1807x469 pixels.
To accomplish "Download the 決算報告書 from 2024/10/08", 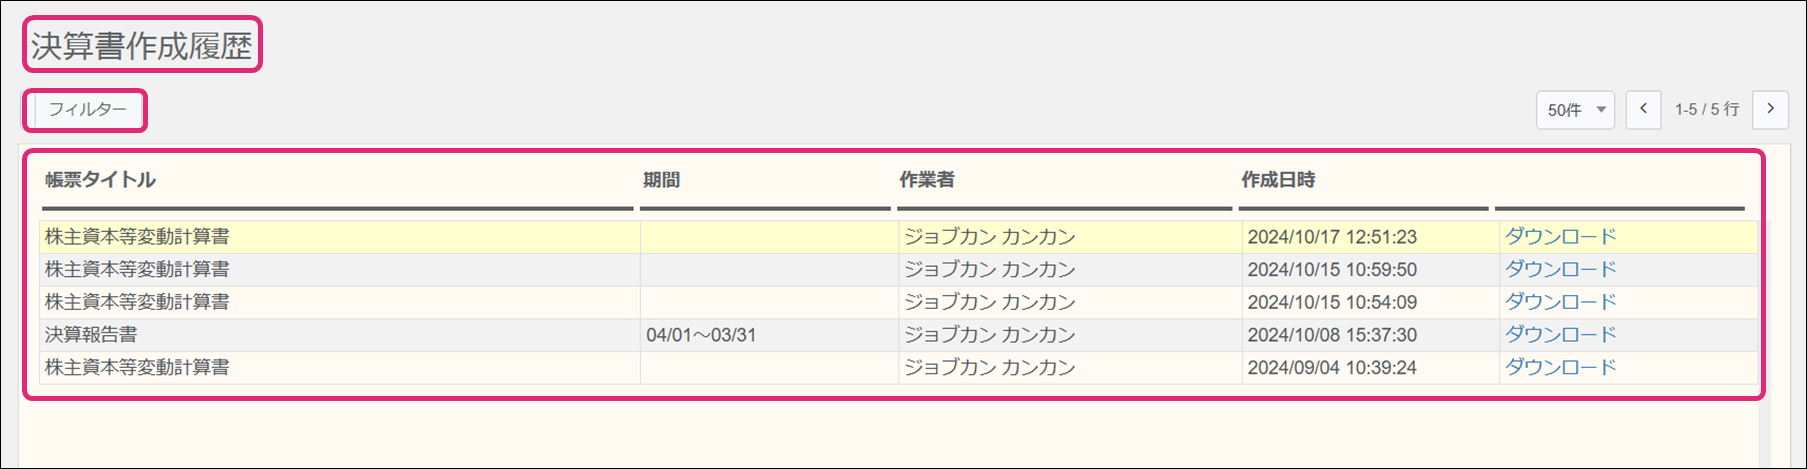I will [1560, 334].
